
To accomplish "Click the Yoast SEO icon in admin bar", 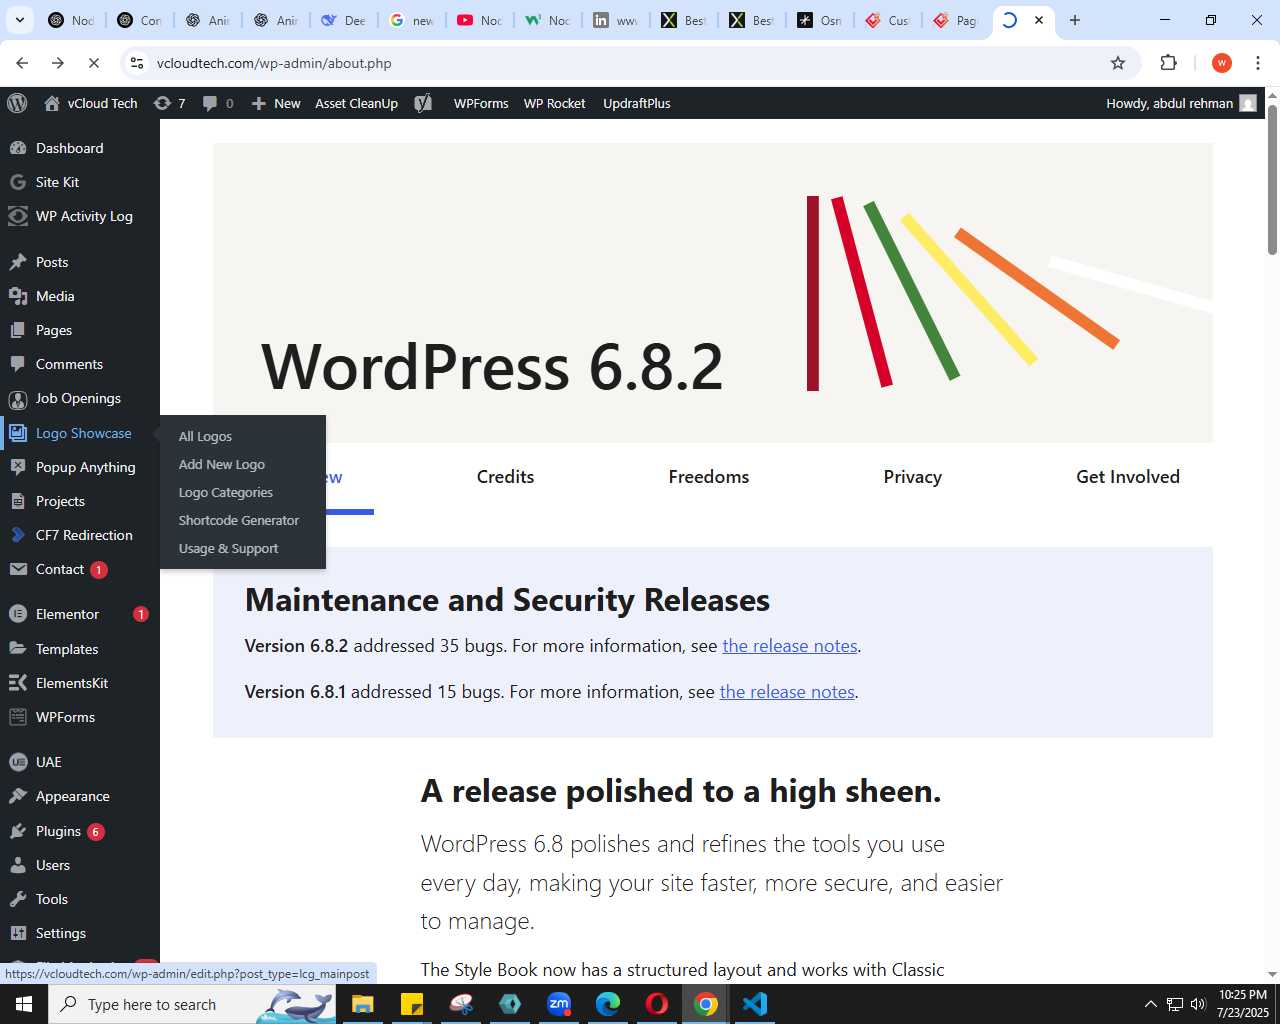I will (423, 103).
